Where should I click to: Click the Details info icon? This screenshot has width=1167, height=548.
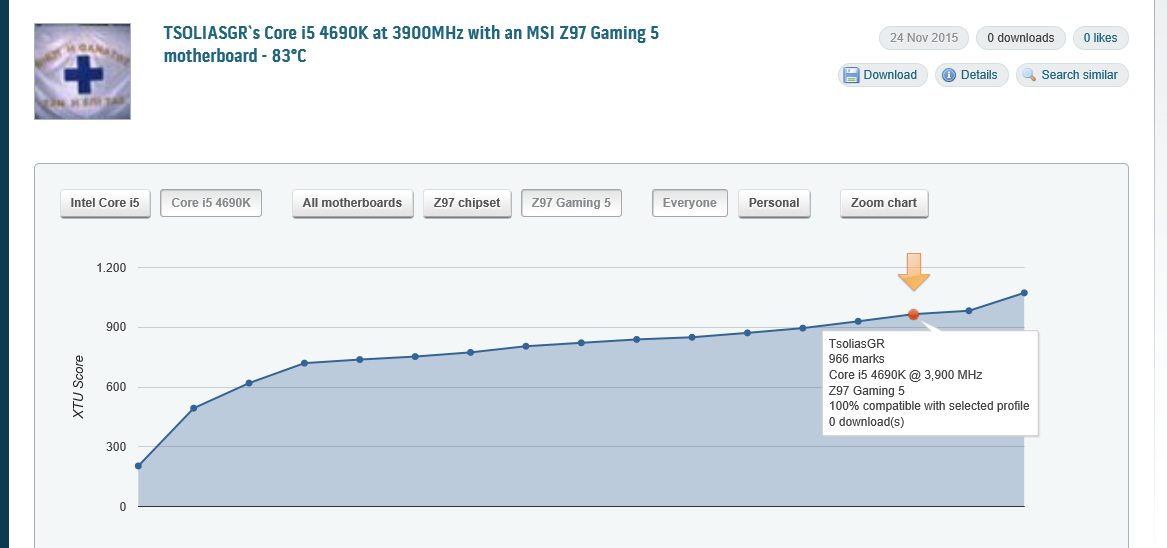click(949, 75)
